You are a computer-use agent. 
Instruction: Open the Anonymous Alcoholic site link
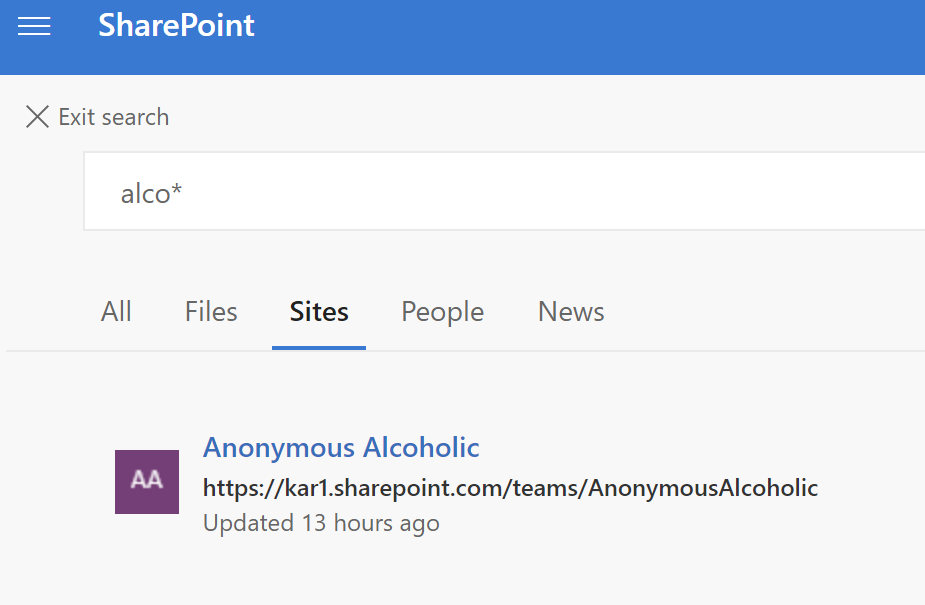341,448
